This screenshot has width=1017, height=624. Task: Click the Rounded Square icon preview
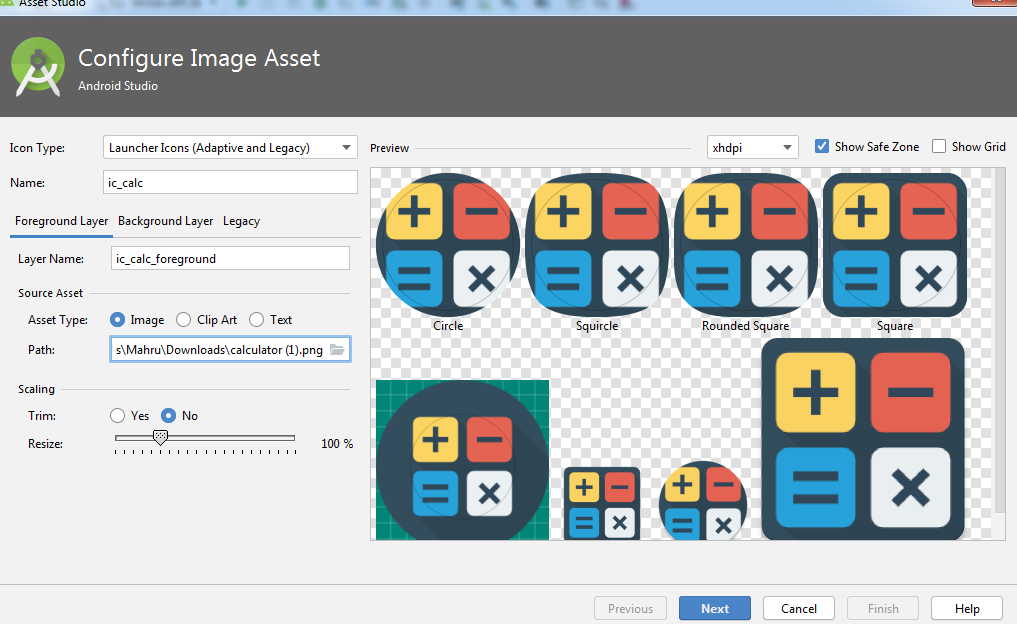click(x=746, y=245)
